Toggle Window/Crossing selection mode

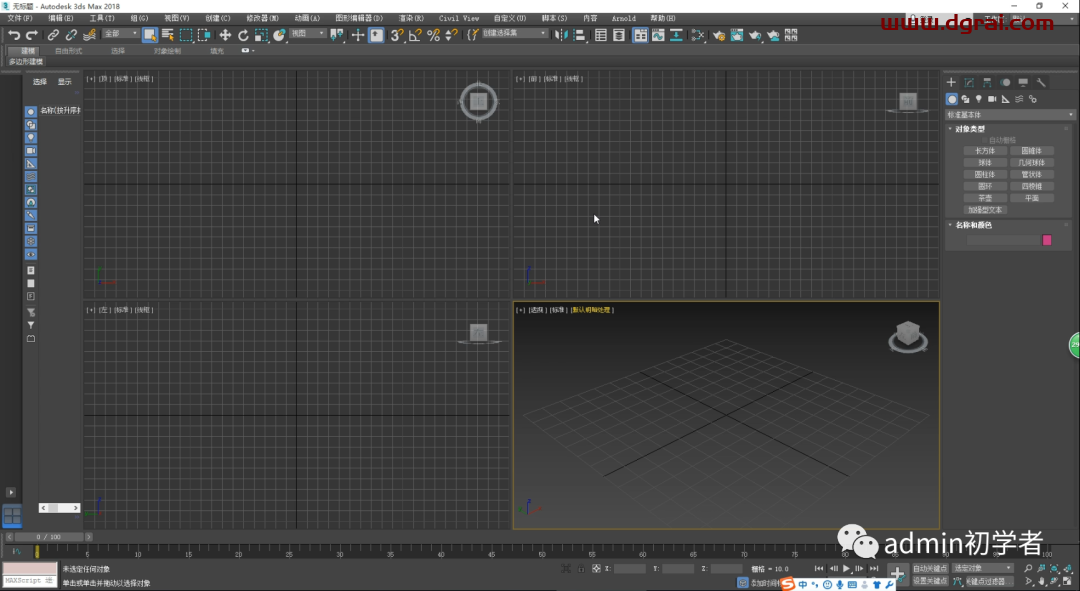click(x=204, y=34)
